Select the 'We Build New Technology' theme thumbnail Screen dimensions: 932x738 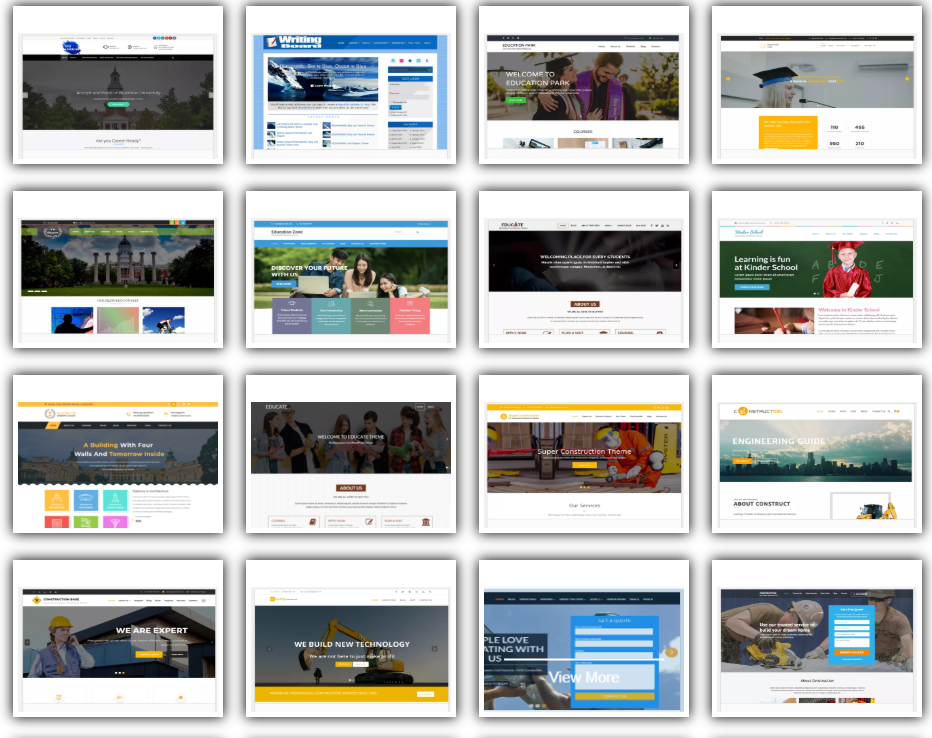351,638
